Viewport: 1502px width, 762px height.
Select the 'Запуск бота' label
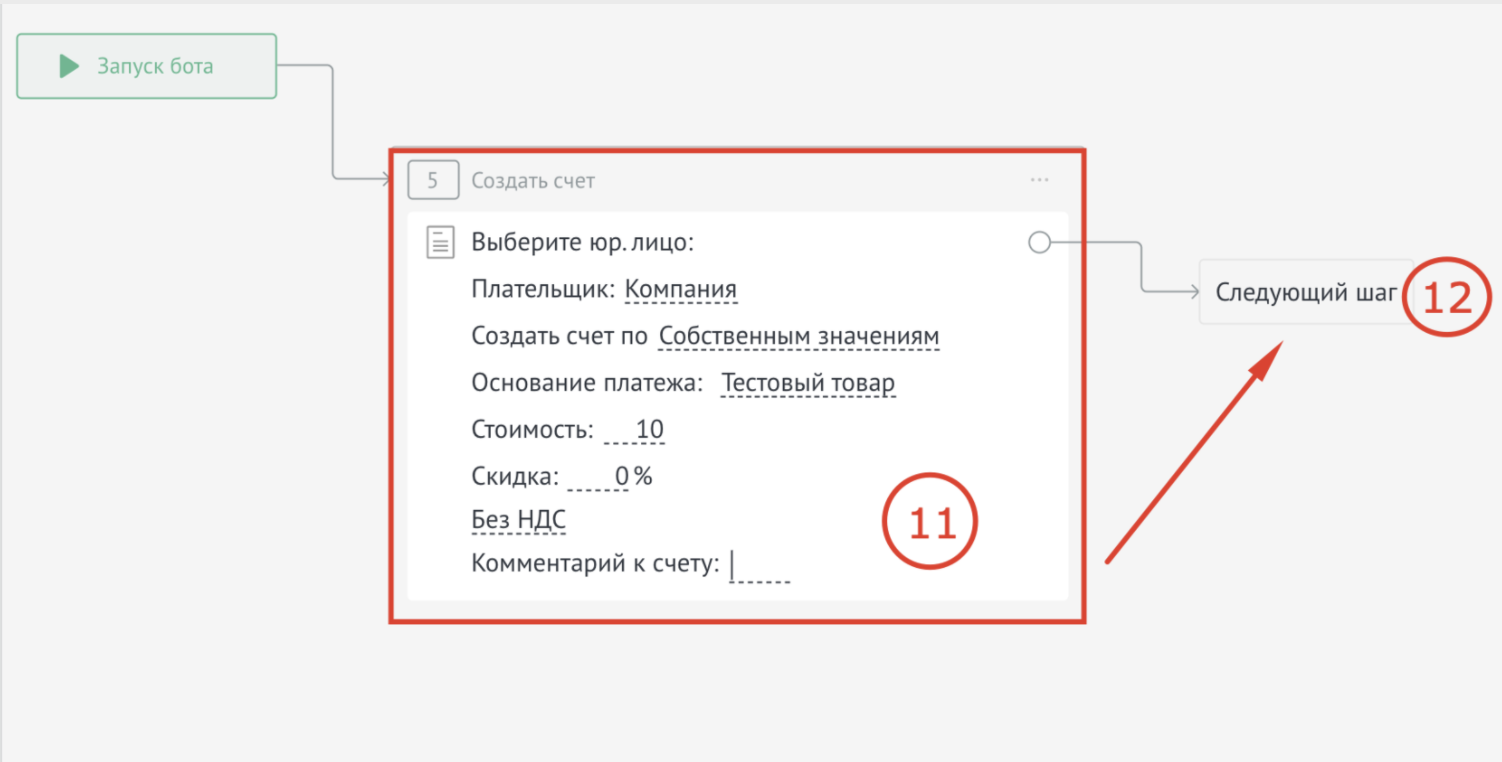pyautogui.click(x=155, y=67)
